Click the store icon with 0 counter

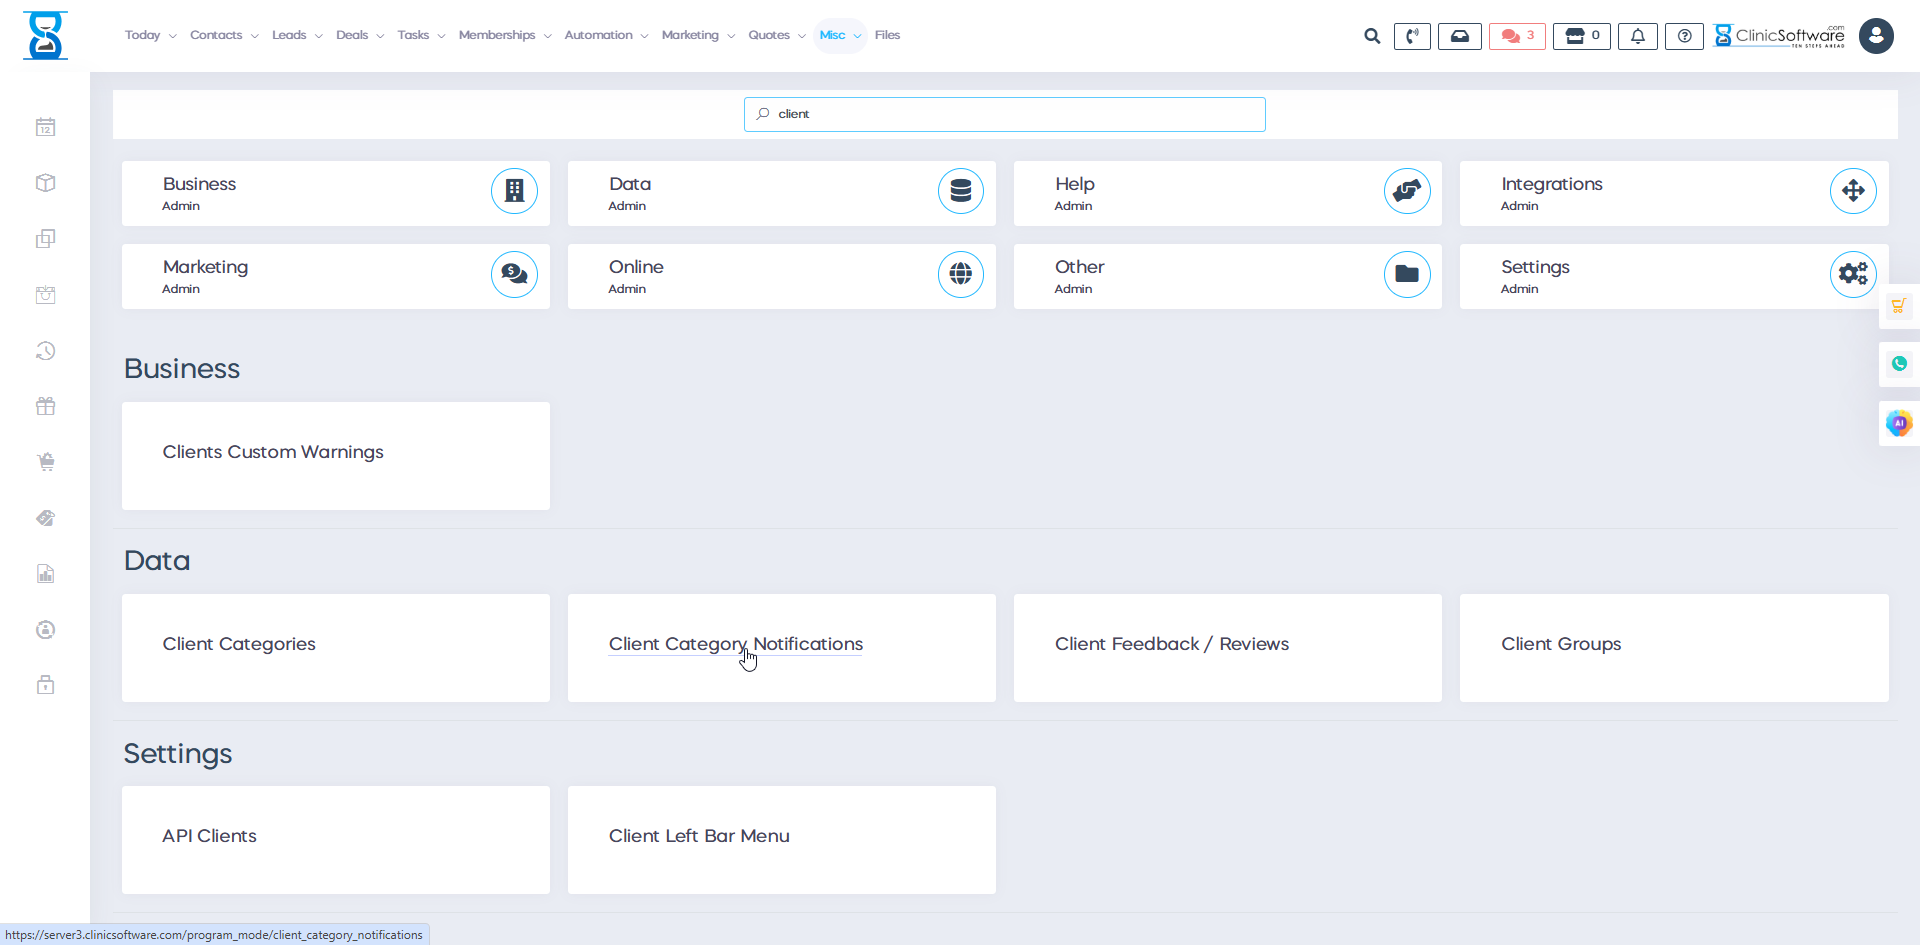click(x=1581, y=36)
